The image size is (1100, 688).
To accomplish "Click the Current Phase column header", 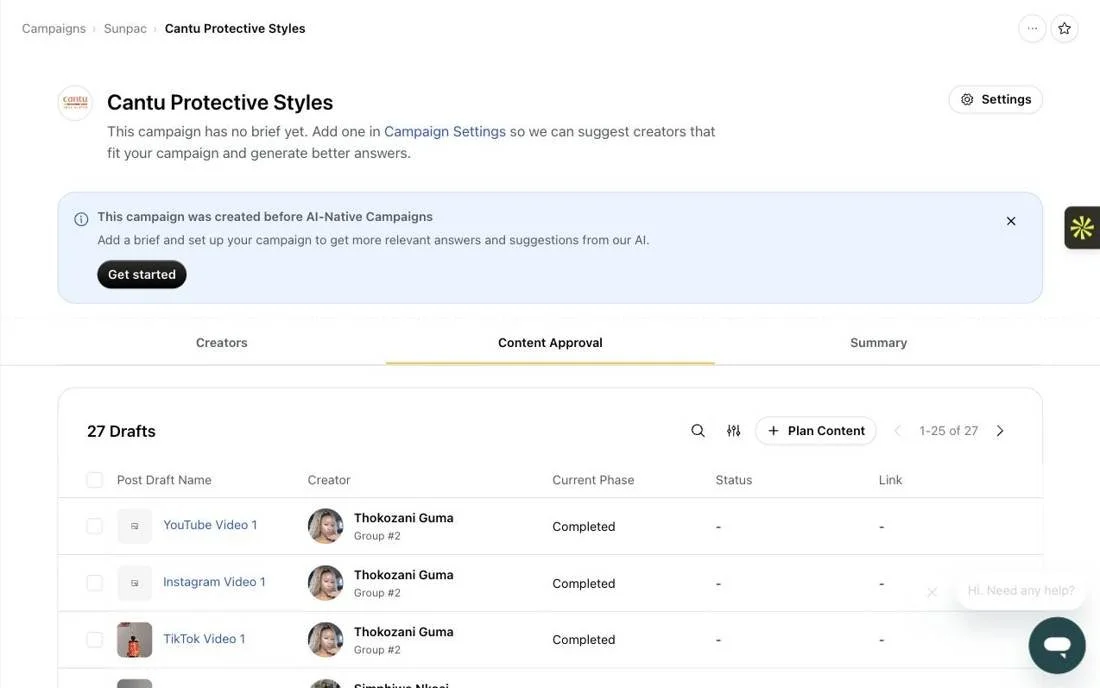I will [x=593, y=480].
